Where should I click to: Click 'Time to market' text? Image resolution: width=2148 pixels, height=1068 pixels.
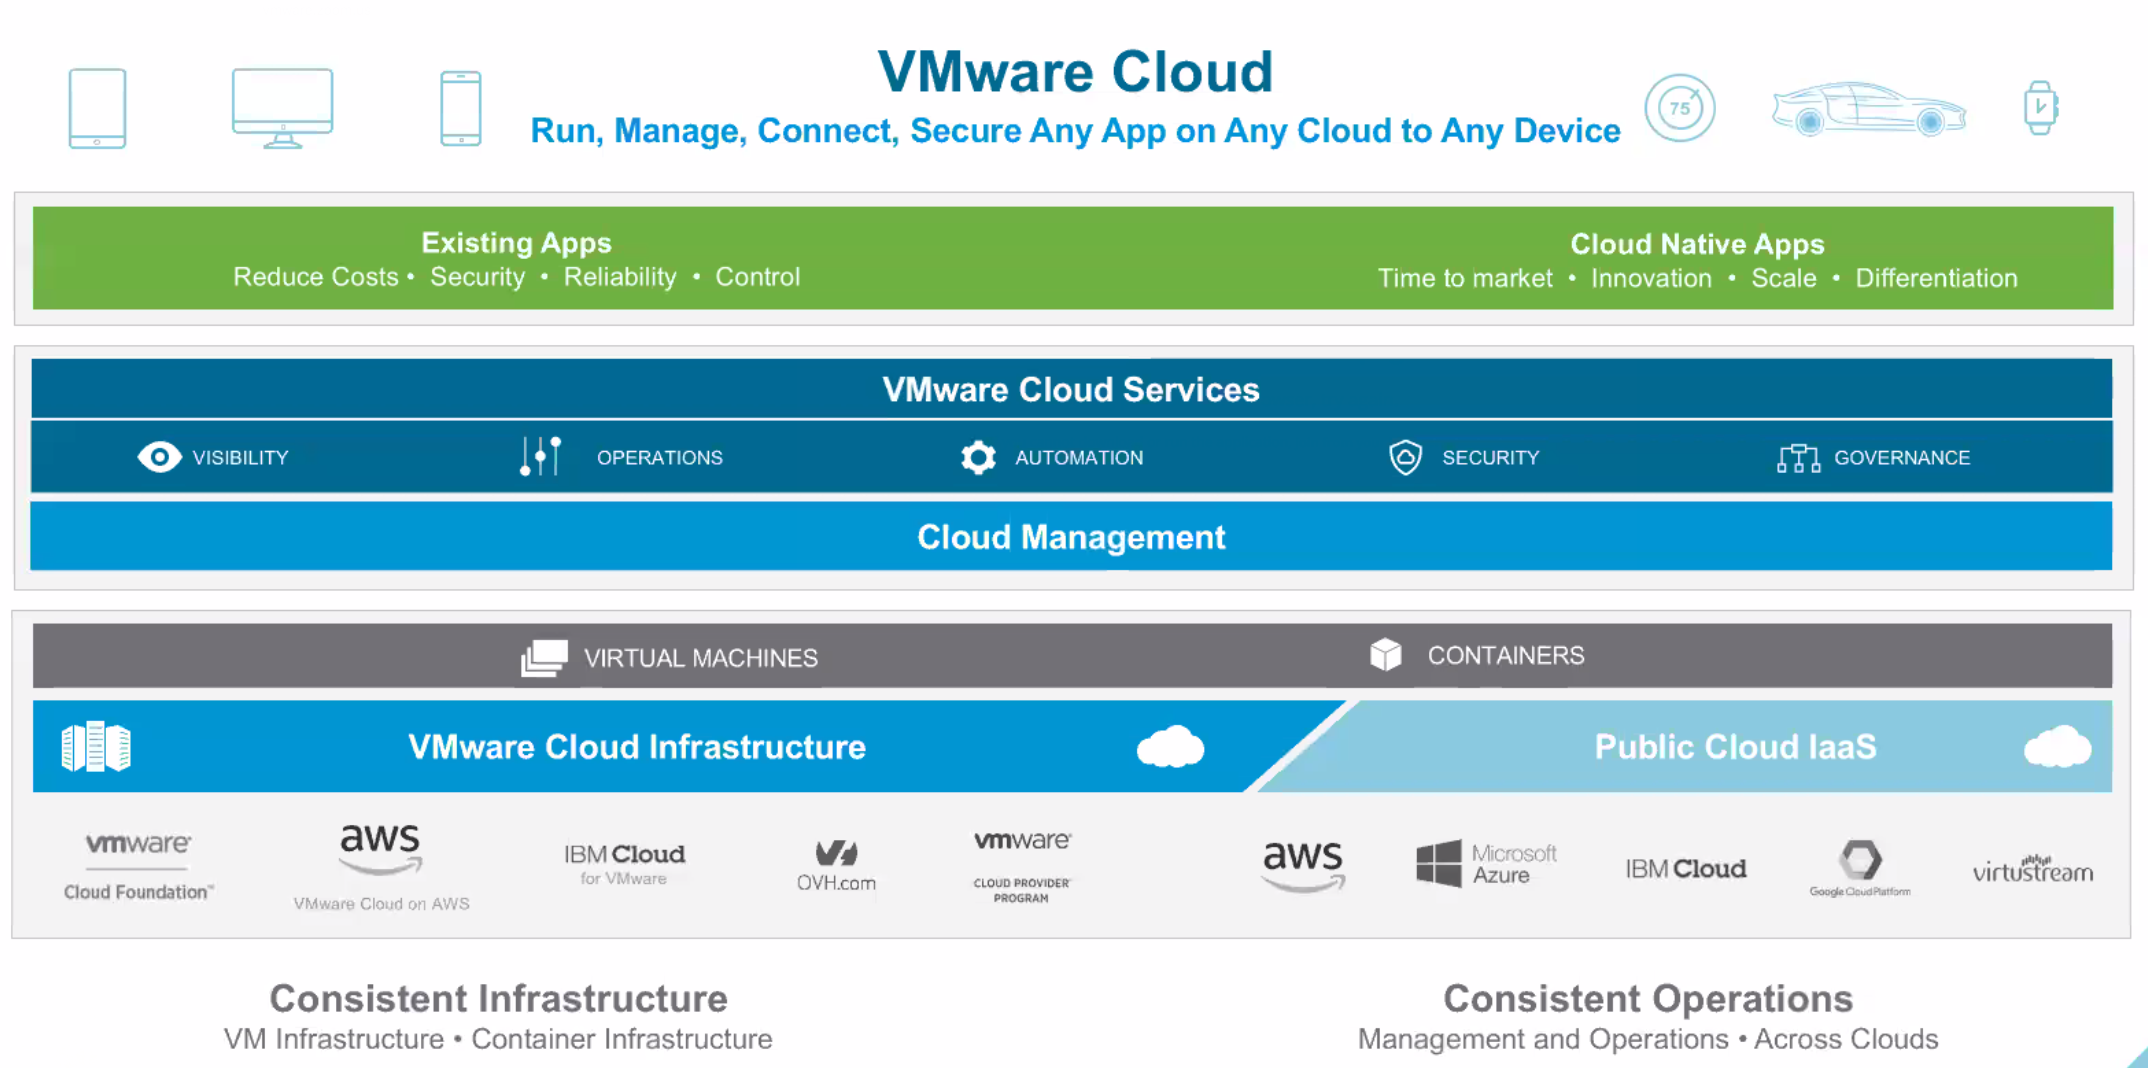(1465, 278)
